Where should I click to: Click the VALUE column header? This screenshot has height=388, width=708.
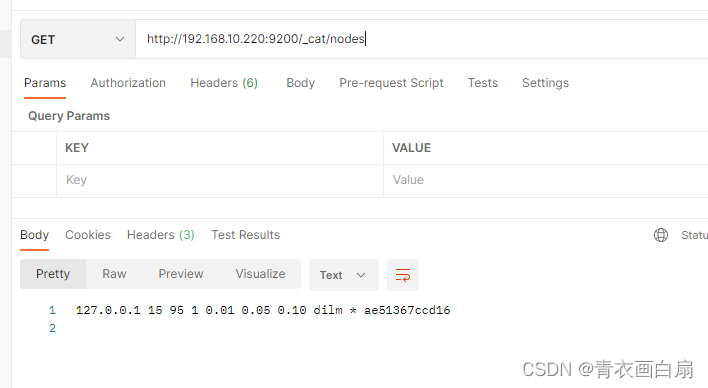(x=411, y=148)
